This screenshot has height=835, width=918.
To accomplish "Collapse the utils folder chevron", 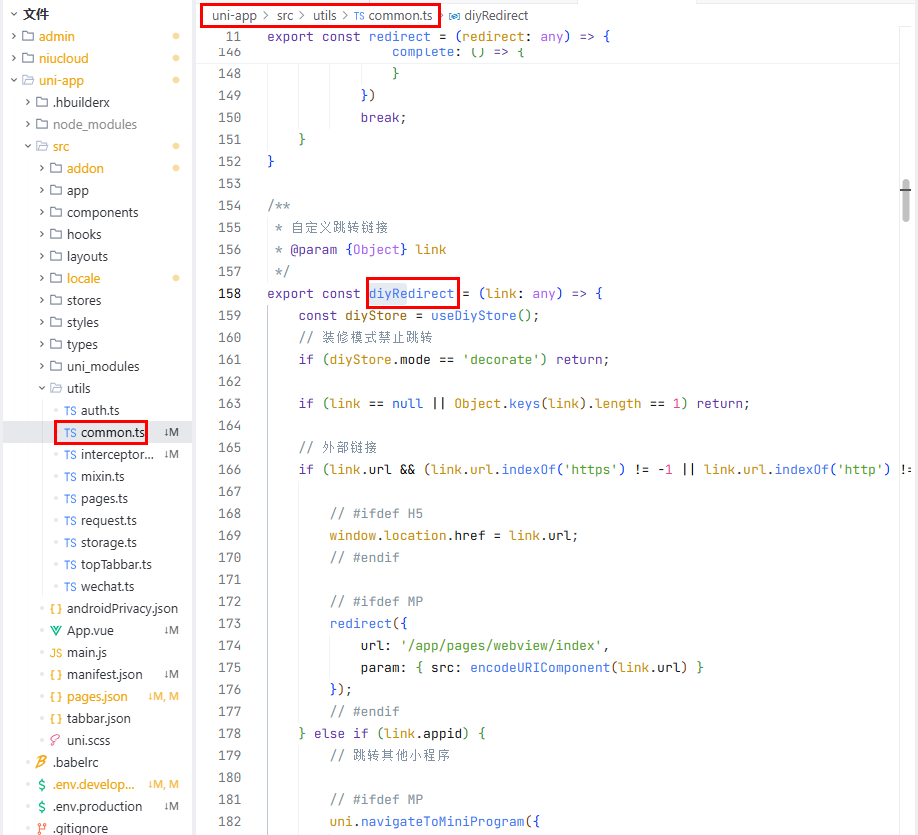I will (x=42, y=388).
